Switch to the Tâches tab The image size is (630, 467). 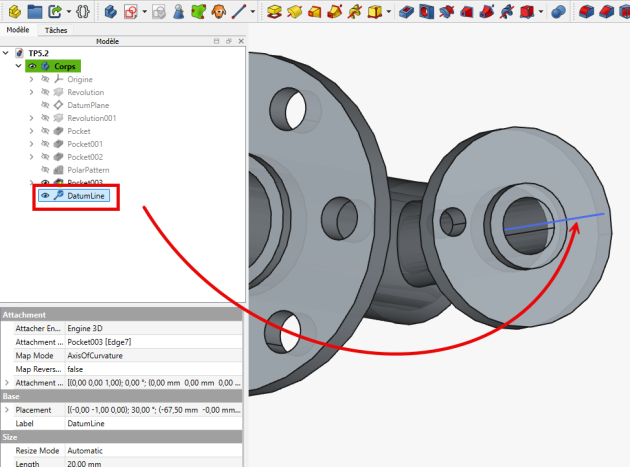point(56,30)
